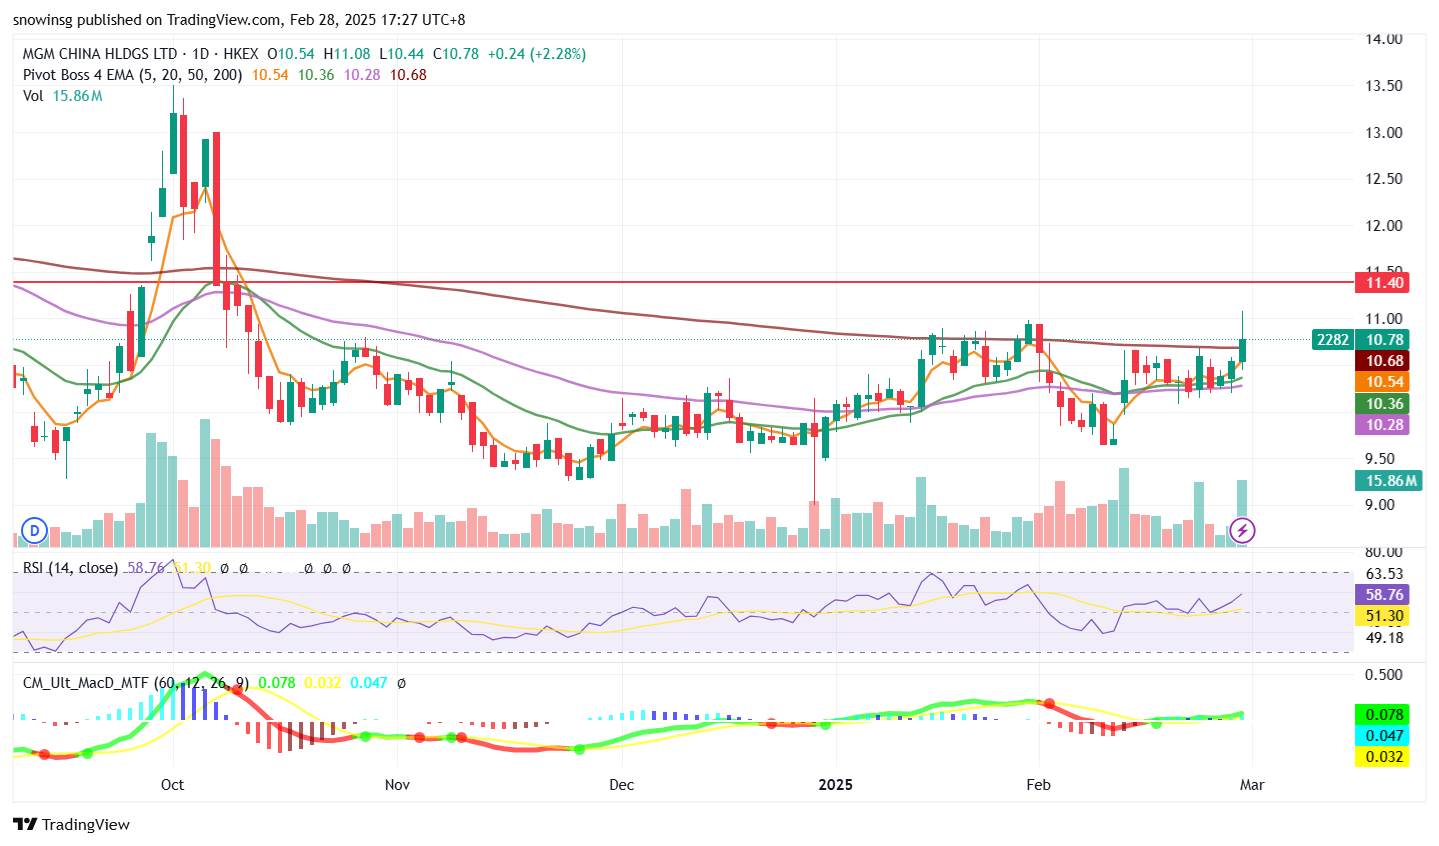Click the purple 10.28 label on the price axis
This screenshot has width=1439, height=846.
point(1381,425)
